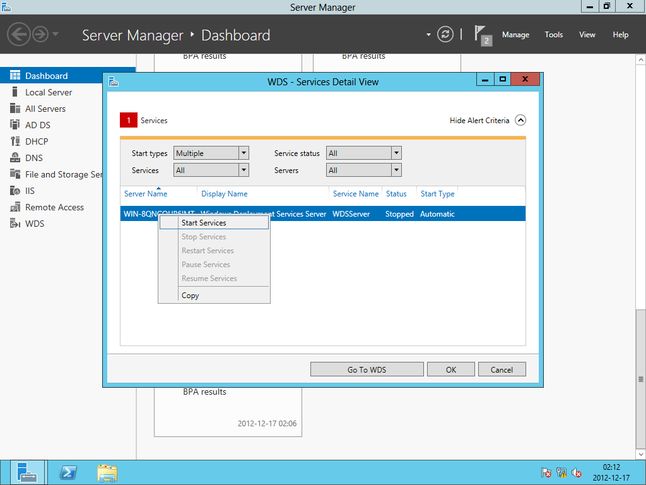The width and height of the screenshot is (646, 485).
Task: Open the View menu
Action: [x=587, y=35]
